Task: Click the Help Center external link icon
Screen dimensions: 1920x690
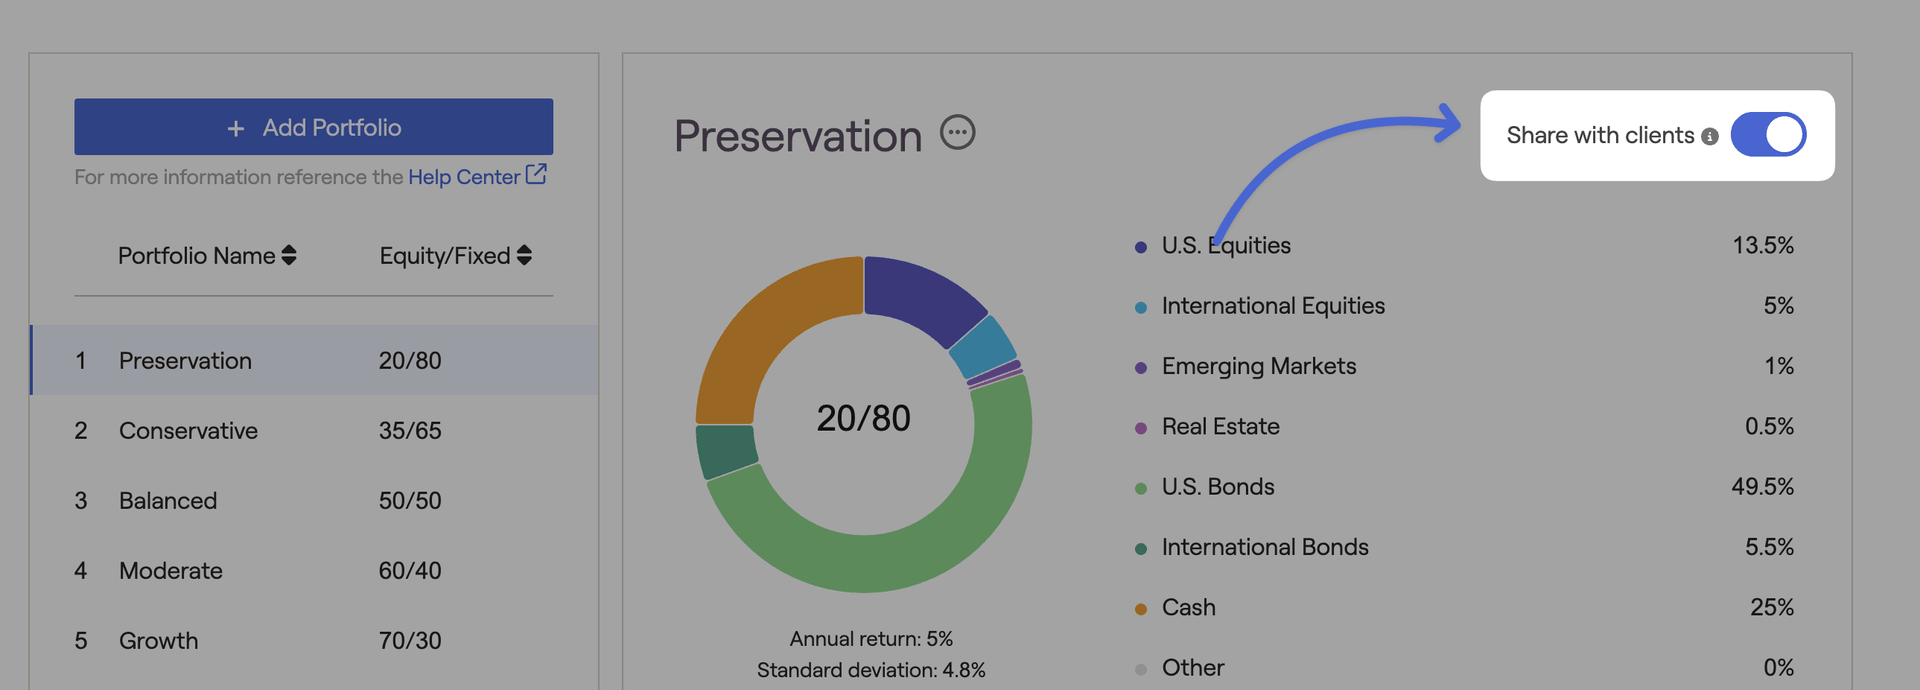Action: click(536, 175)
